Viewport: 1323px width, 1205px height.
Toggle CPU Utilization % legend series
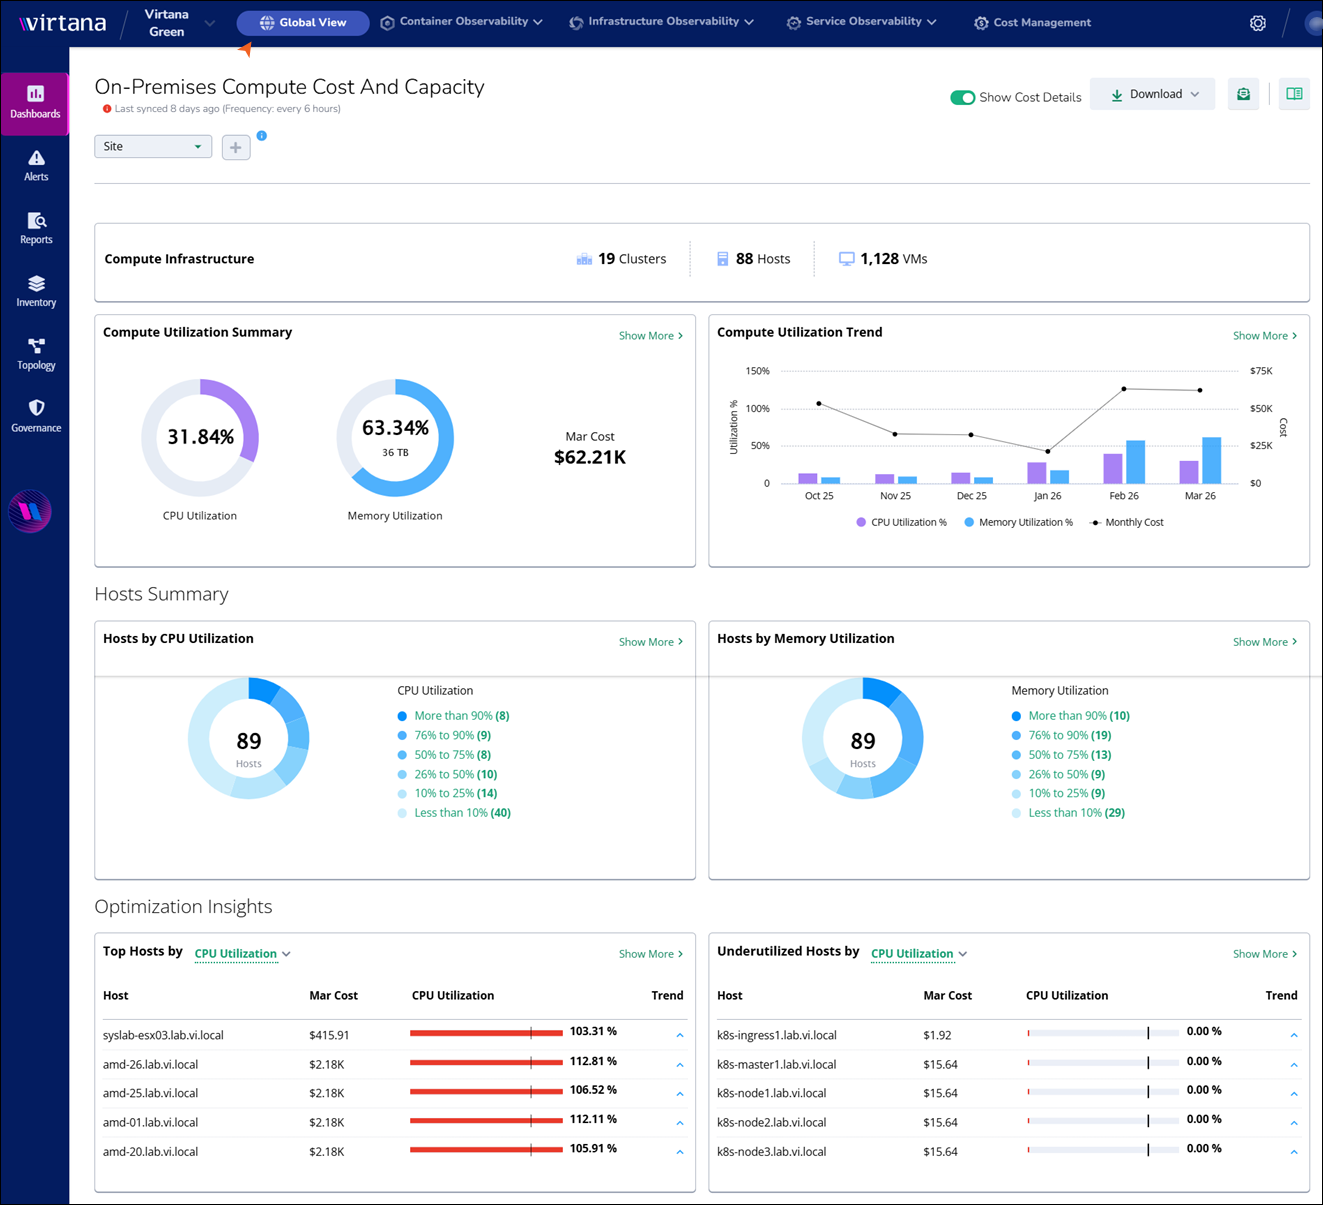pyautogui.click(x=901, y=522)
